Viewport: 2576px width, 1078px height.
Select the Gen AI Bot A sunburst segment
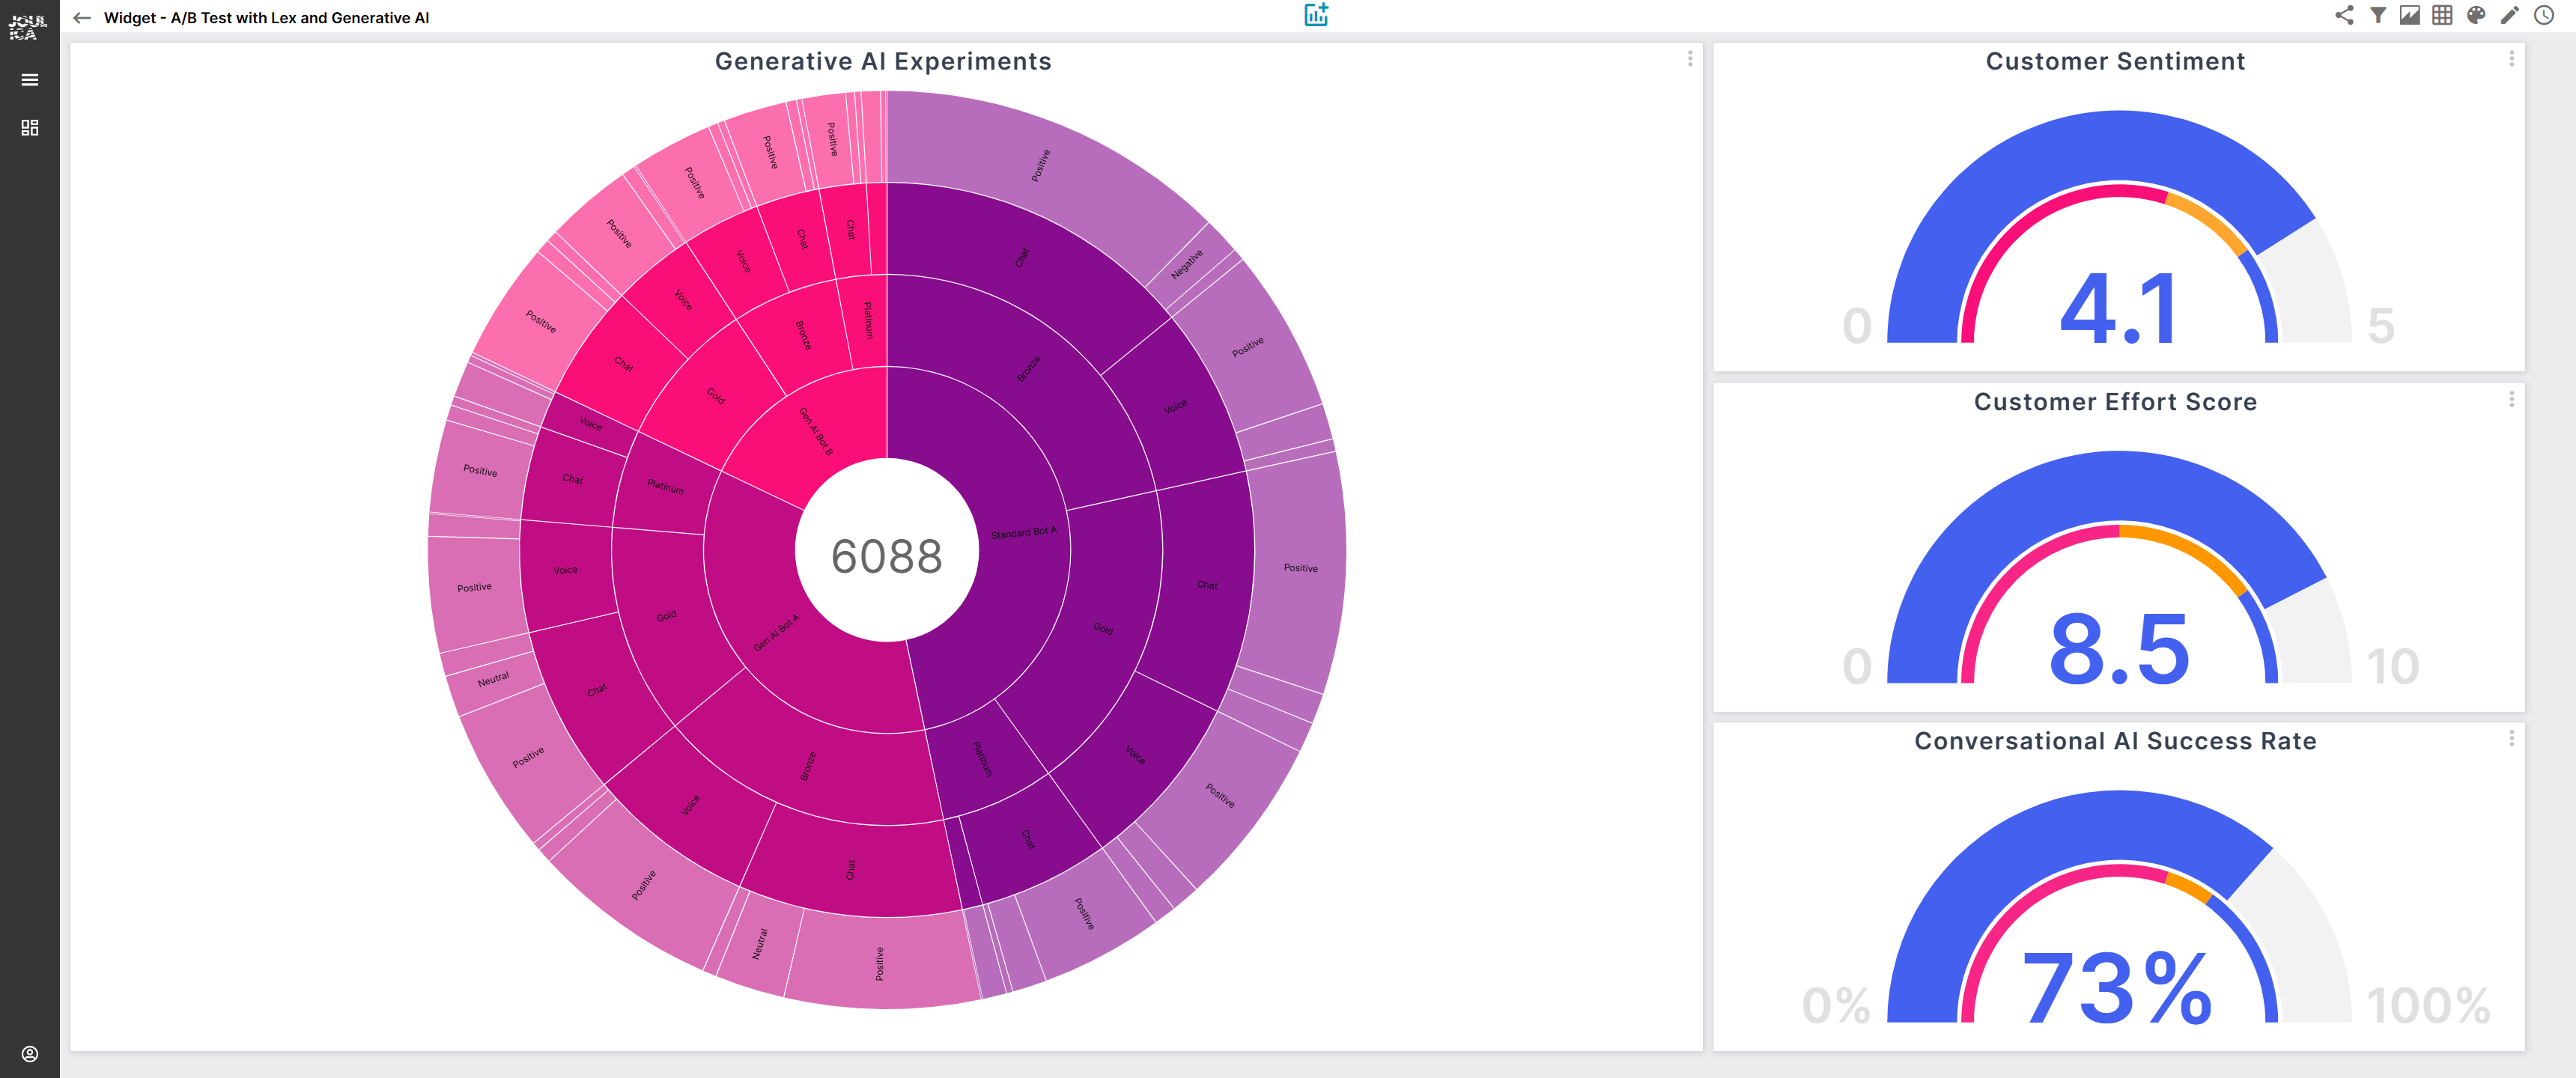point(776,633)
